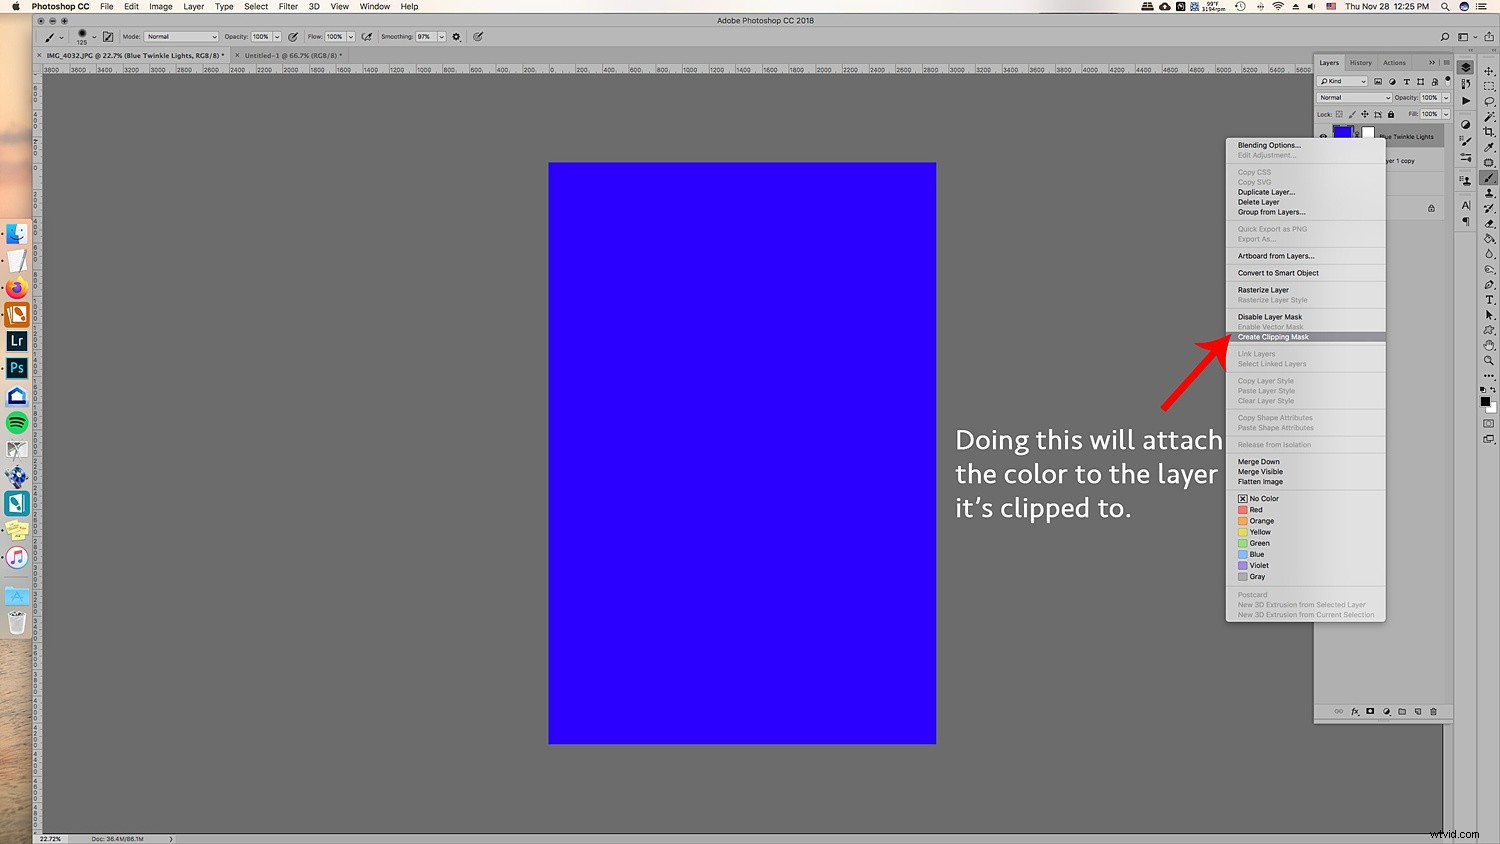Click the Photoshop icon in the Dock
The height and width of the screenshot is (844, 1500).
coord(17,368)
